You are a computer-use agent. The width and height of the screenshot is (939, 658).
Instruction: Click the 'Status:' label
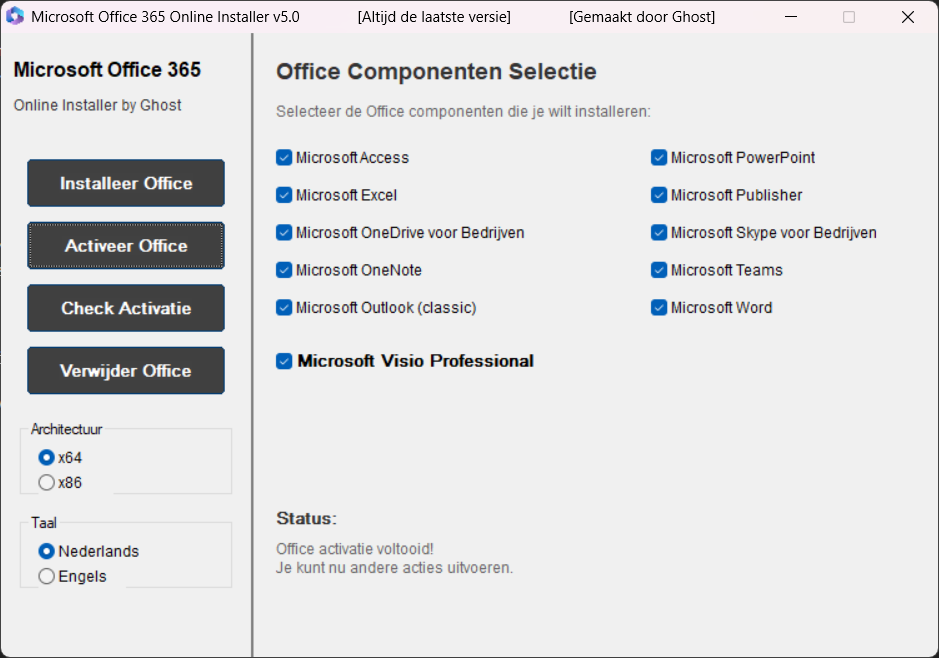(x=307, y=518)
